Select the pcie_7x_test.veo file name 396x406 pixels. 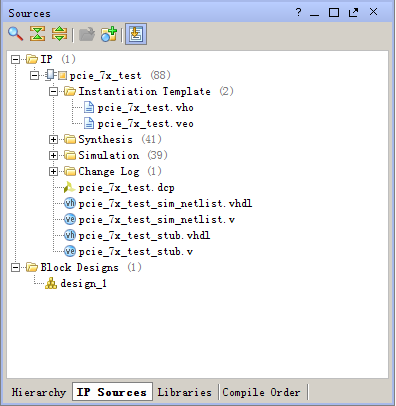click(x=145, y=124)
